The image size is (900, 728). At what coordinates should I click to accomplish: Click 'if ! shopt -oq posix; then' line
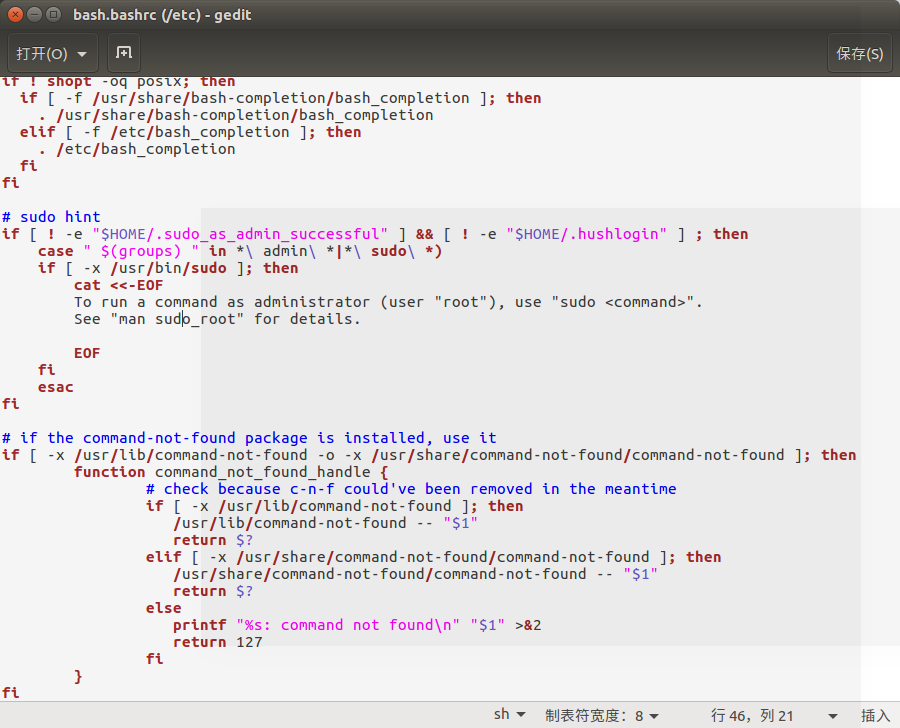[x=118, y=82]
